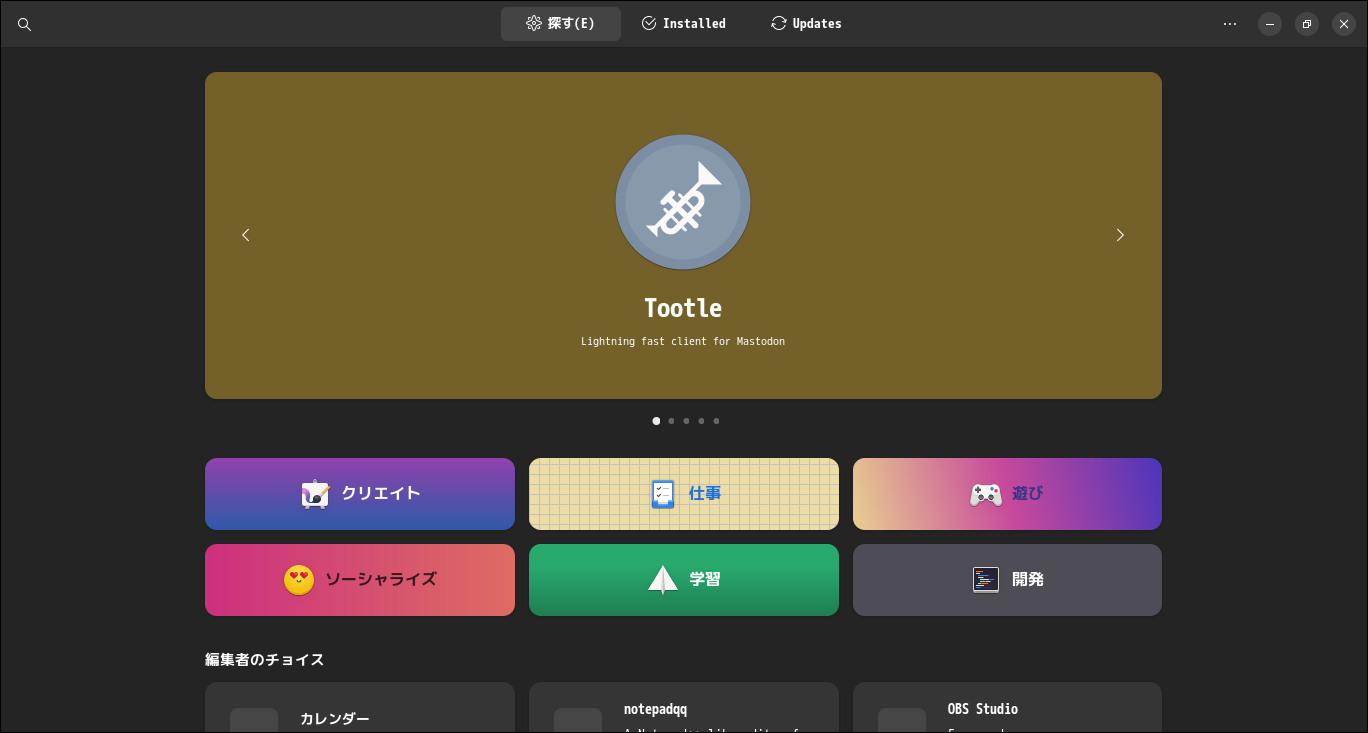The image size is (1368, 733).
Task: Open the OBS Studio app card
Action: coord(1007,708)
